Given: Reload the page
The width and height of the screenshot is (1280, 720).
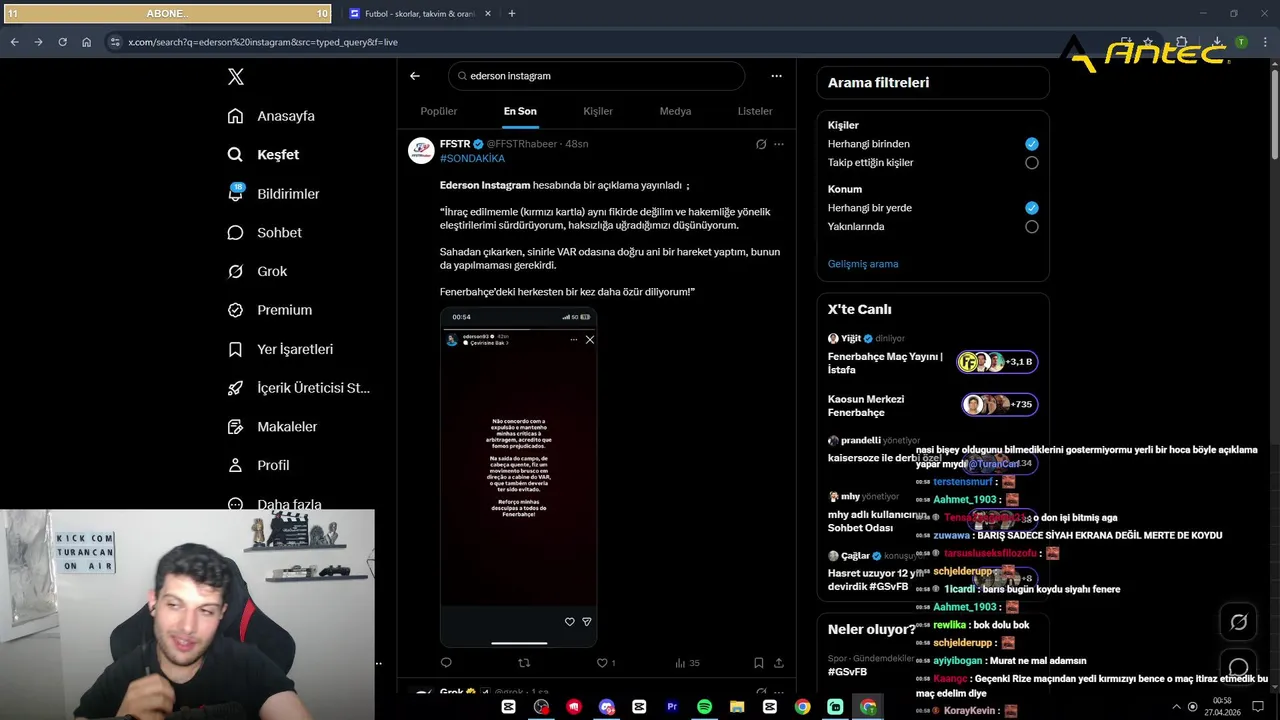Looking at the screenshot, I should pyautogui.click(x=62, y=42).
